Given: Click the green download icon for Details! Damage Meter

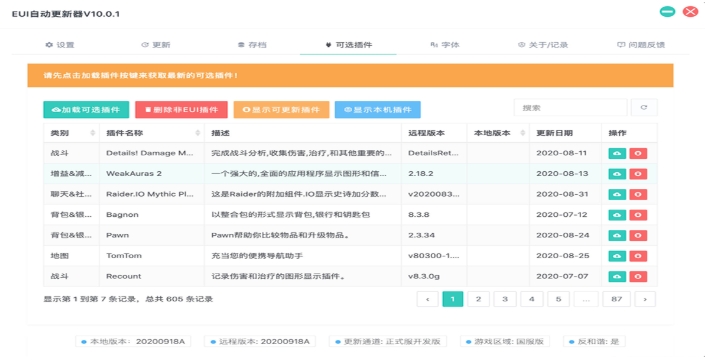Looking at the screenshot, I should point(617,153).
